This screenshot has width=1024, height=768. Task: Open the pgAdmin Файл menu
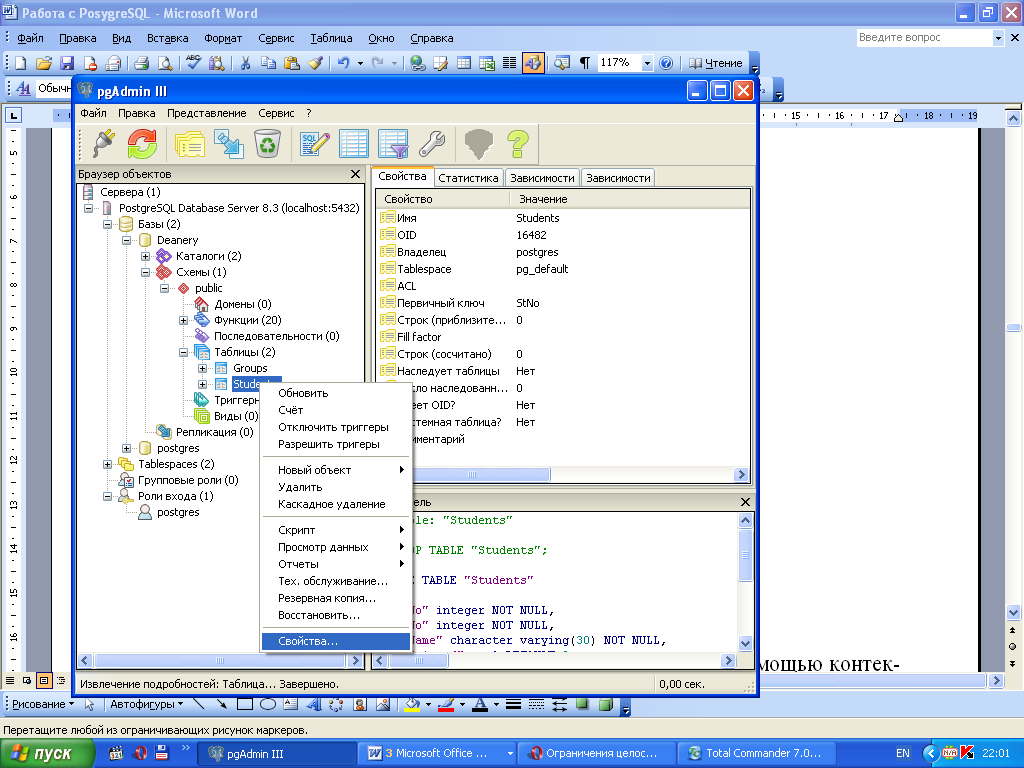coord(93,113)
